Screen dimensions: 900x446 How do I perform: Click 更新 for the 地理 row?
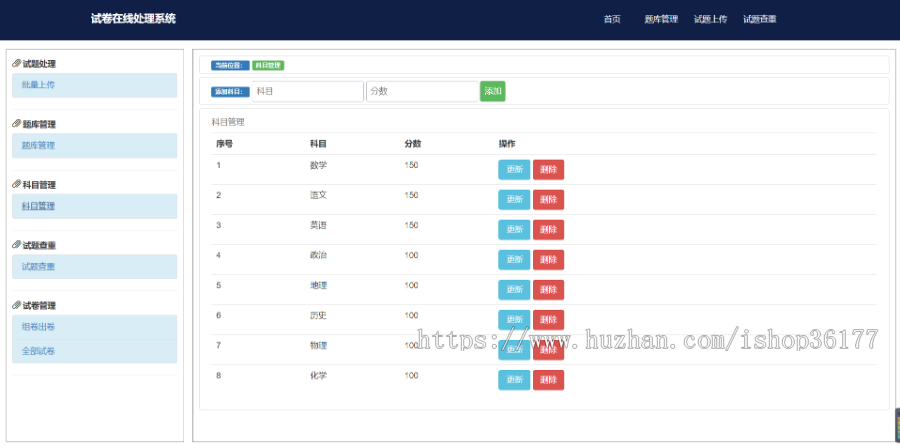pyautogui.click(x=514, y=290)
